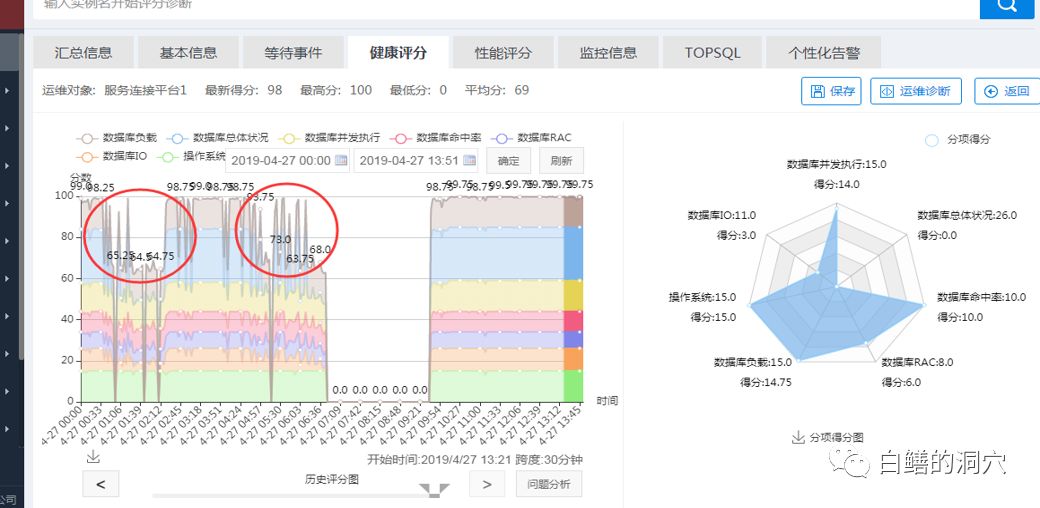1040x508 pixels.
Task: Click the 最高分: 100 text
Action: click(x=336, y=90)
